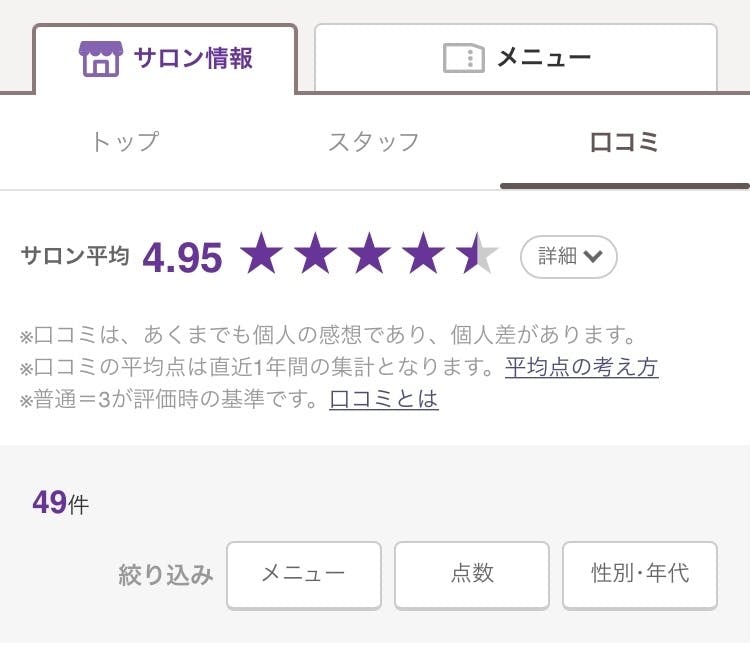The image size is (750, 670).
Task: Select the 口コミ reviews sub-tab
Action: tap(624, 142)
